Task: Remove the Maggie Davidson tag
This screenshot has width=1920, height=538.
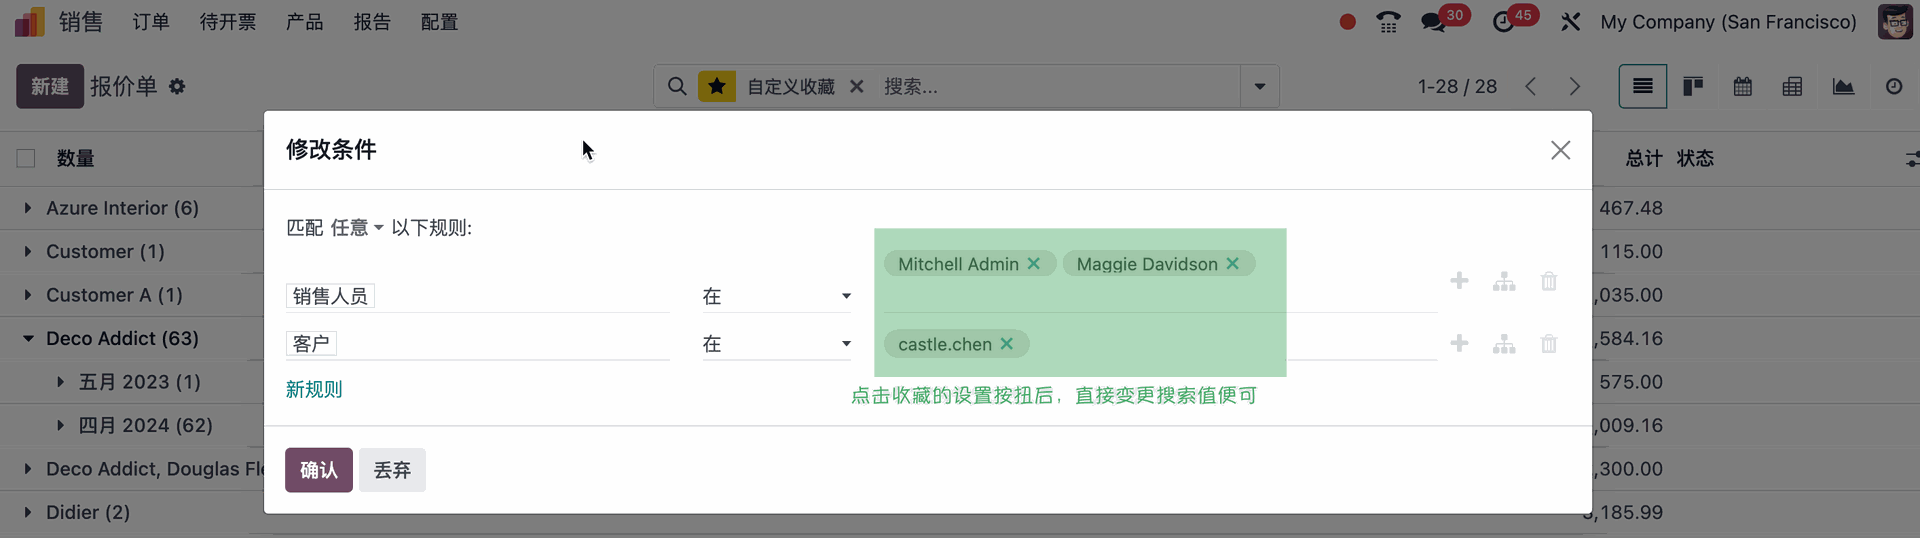Action: click(1233, 264)
